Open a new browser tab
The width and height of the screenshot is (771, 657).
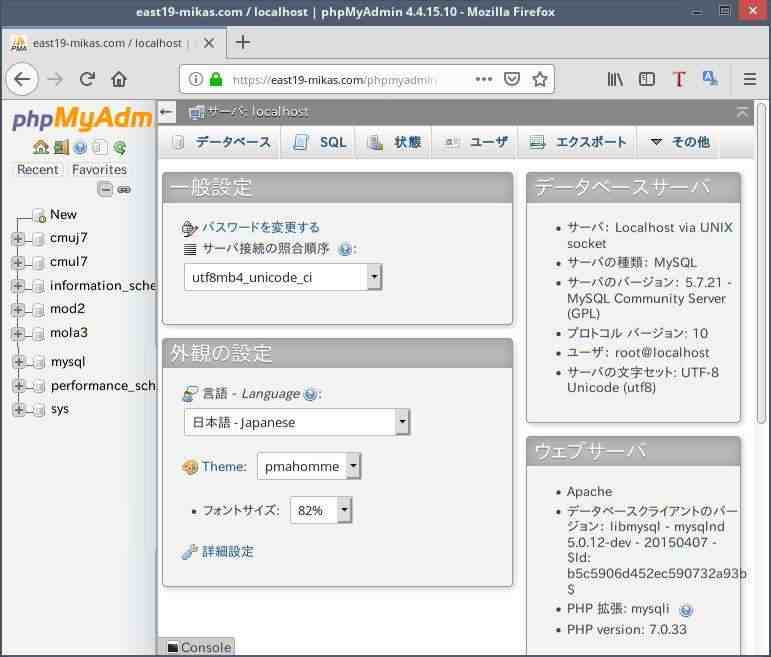click(243, 42)
